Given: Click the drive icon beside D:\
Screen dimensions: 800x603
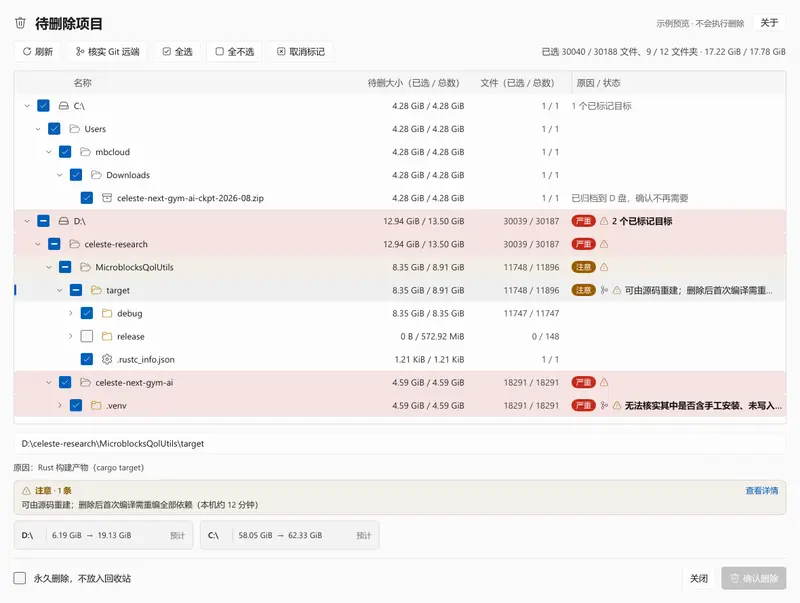Looking at the screenshot, I should tap(63, 221).
